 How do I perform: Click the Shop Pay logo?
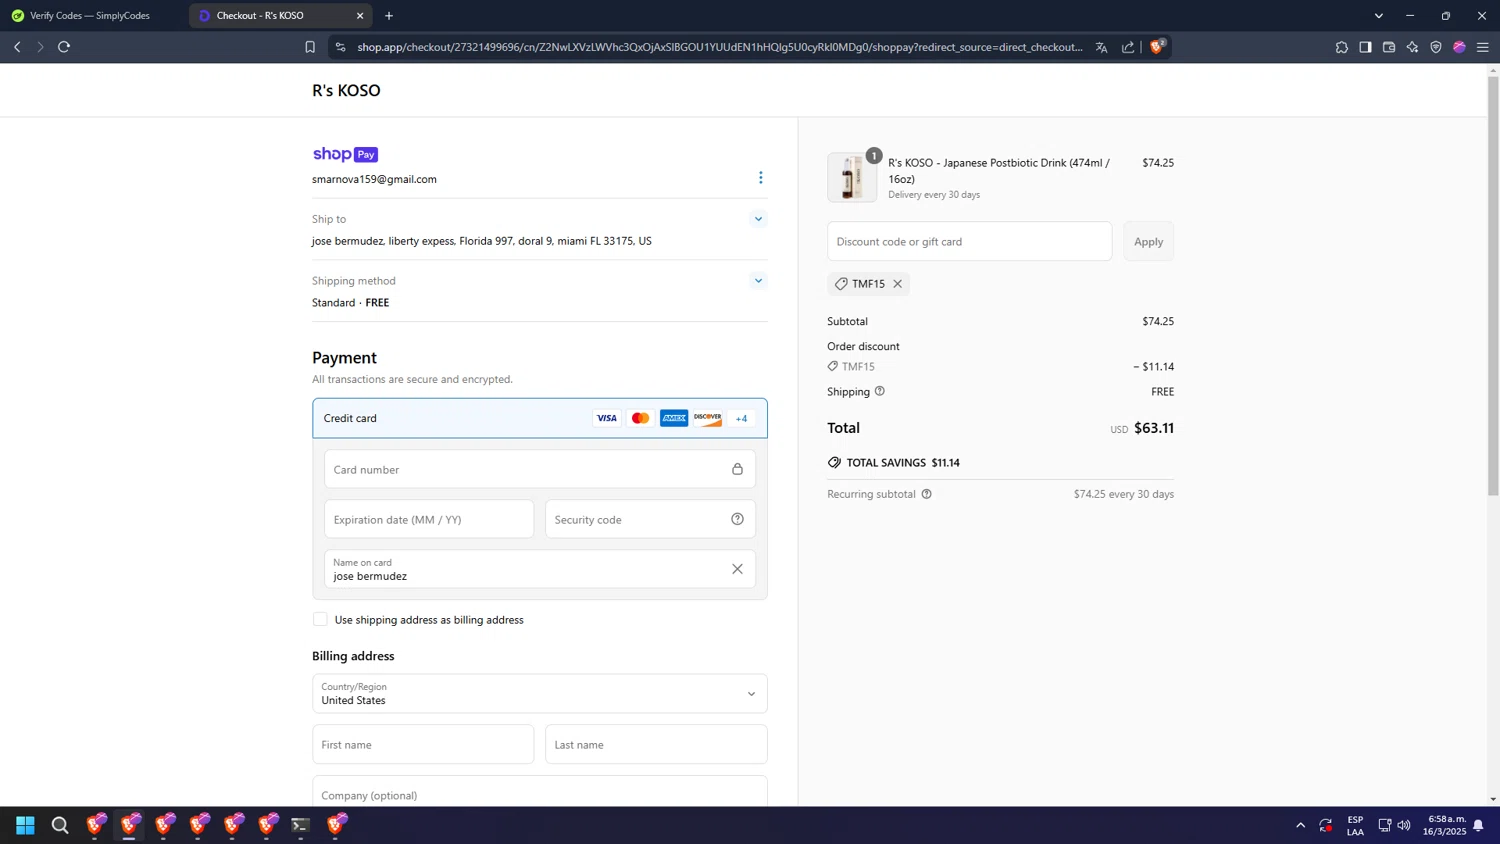click(345, 154)
